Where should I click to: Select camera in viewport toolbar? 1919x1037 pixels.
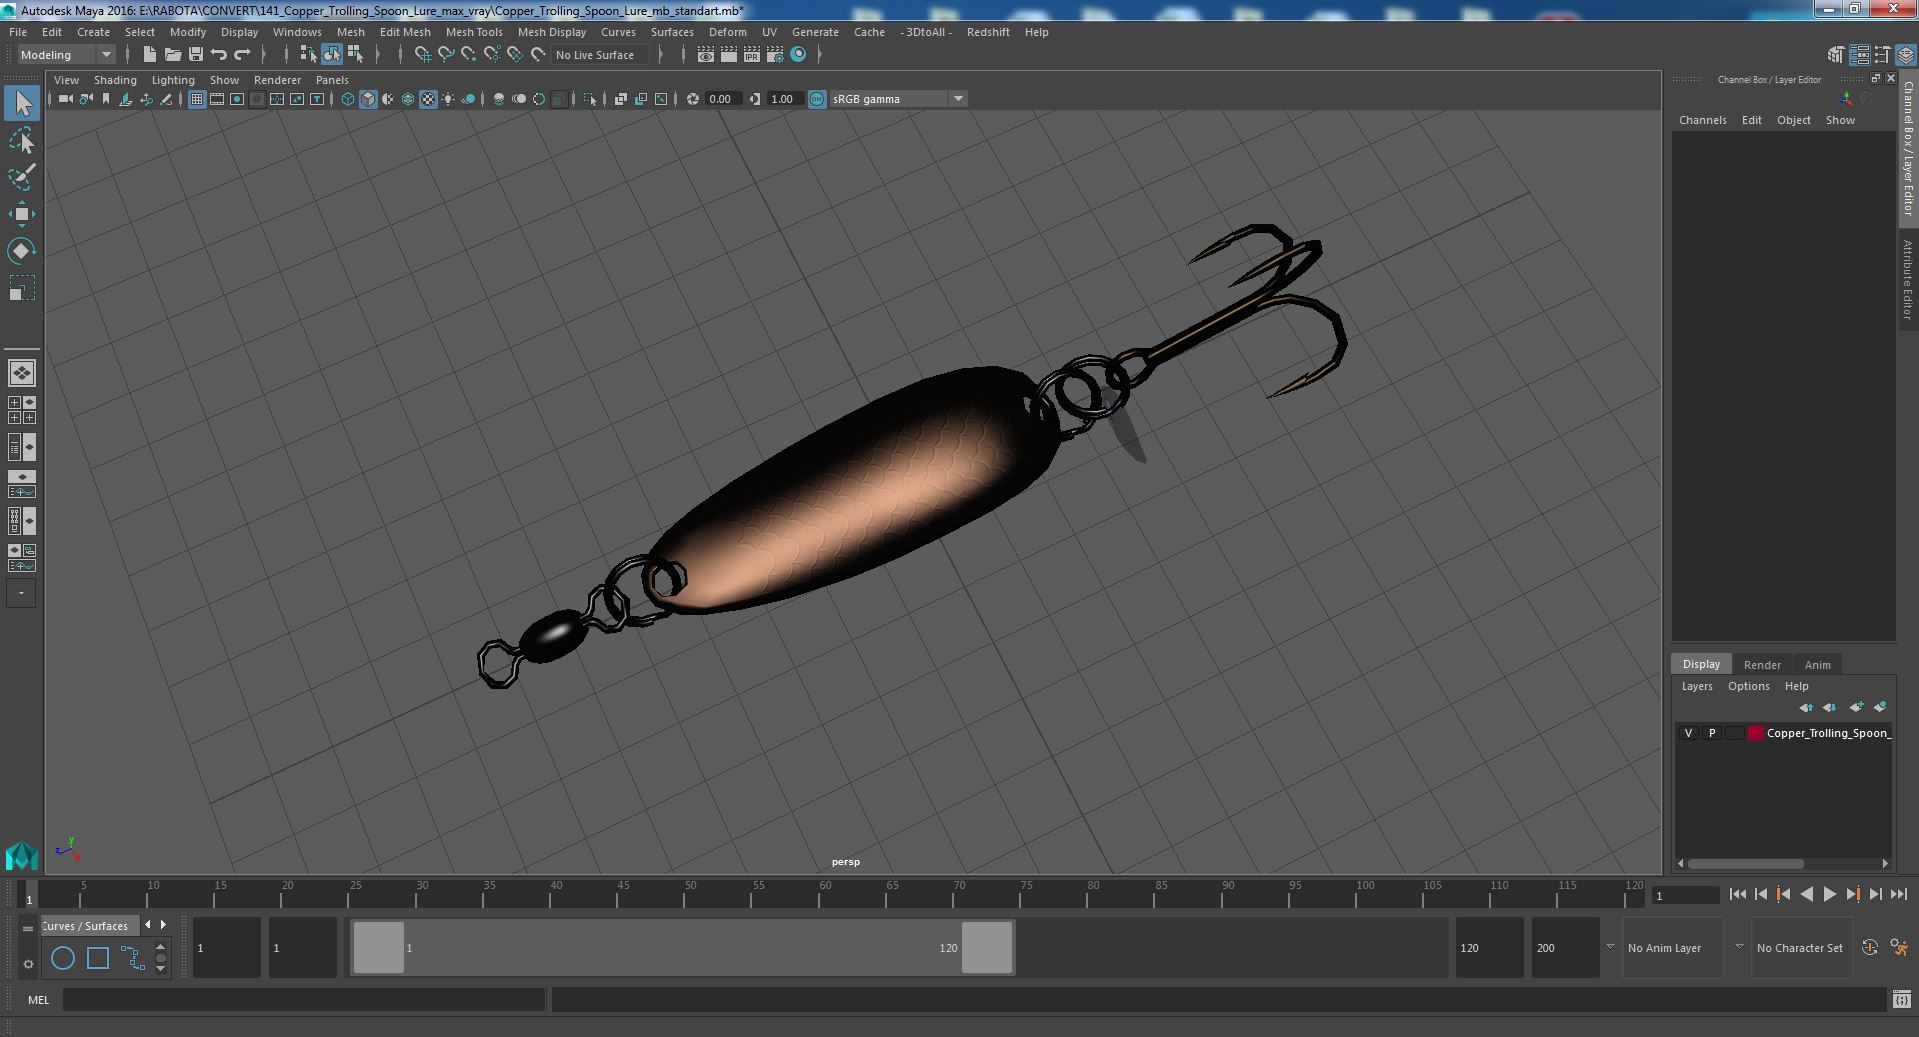click(x=65, y=99)
